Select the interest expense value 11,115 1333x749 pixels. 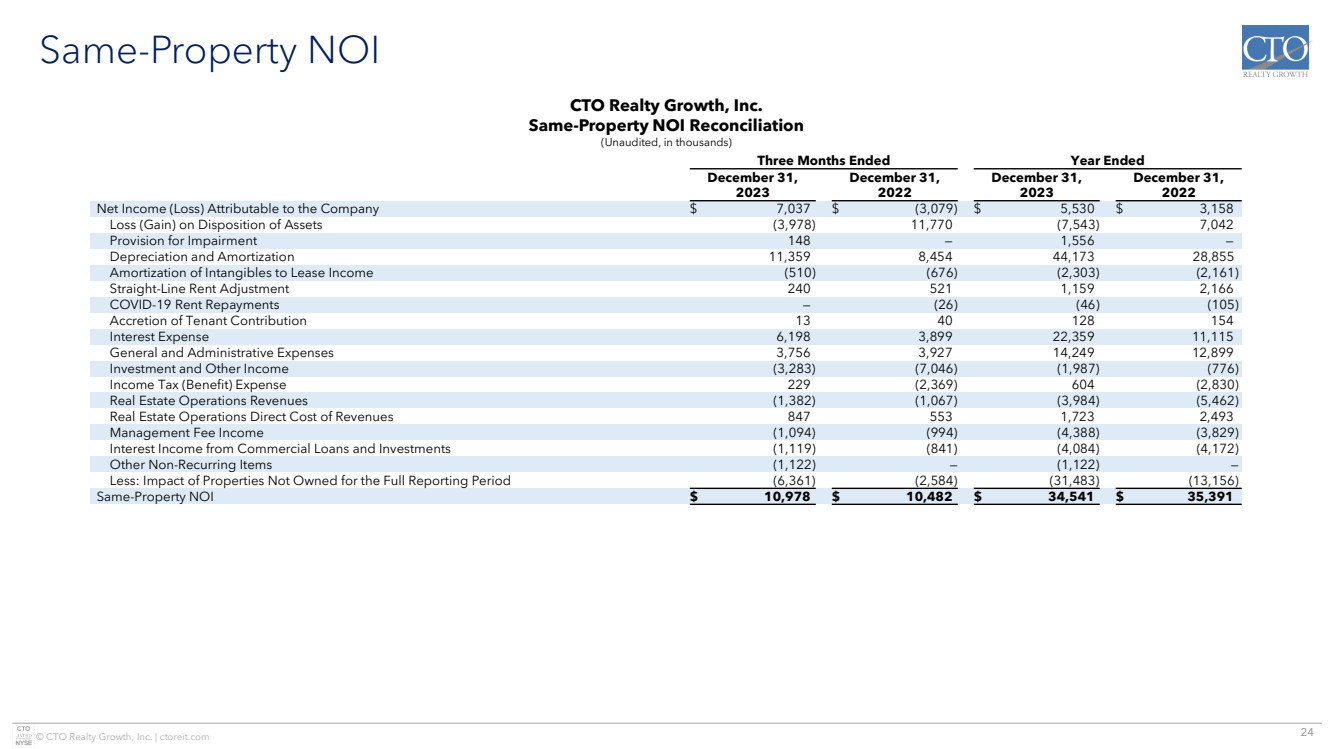(1214, 337)
